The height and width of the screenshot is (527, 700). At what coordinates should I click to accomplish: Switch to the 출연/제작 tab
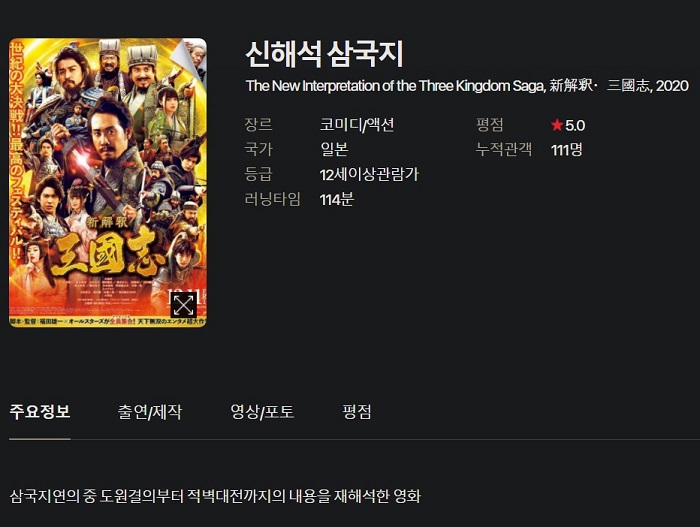(150, 412)
